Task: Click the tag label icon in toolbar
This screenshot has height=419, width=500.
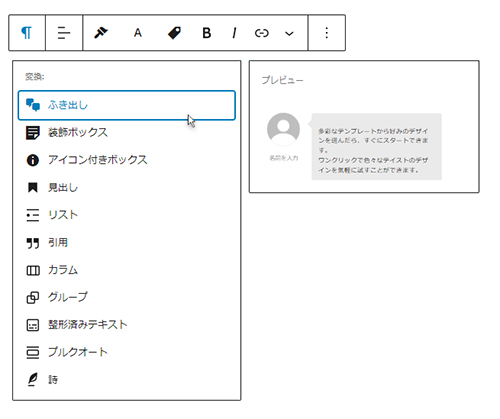Action: (x=174, y=33)
